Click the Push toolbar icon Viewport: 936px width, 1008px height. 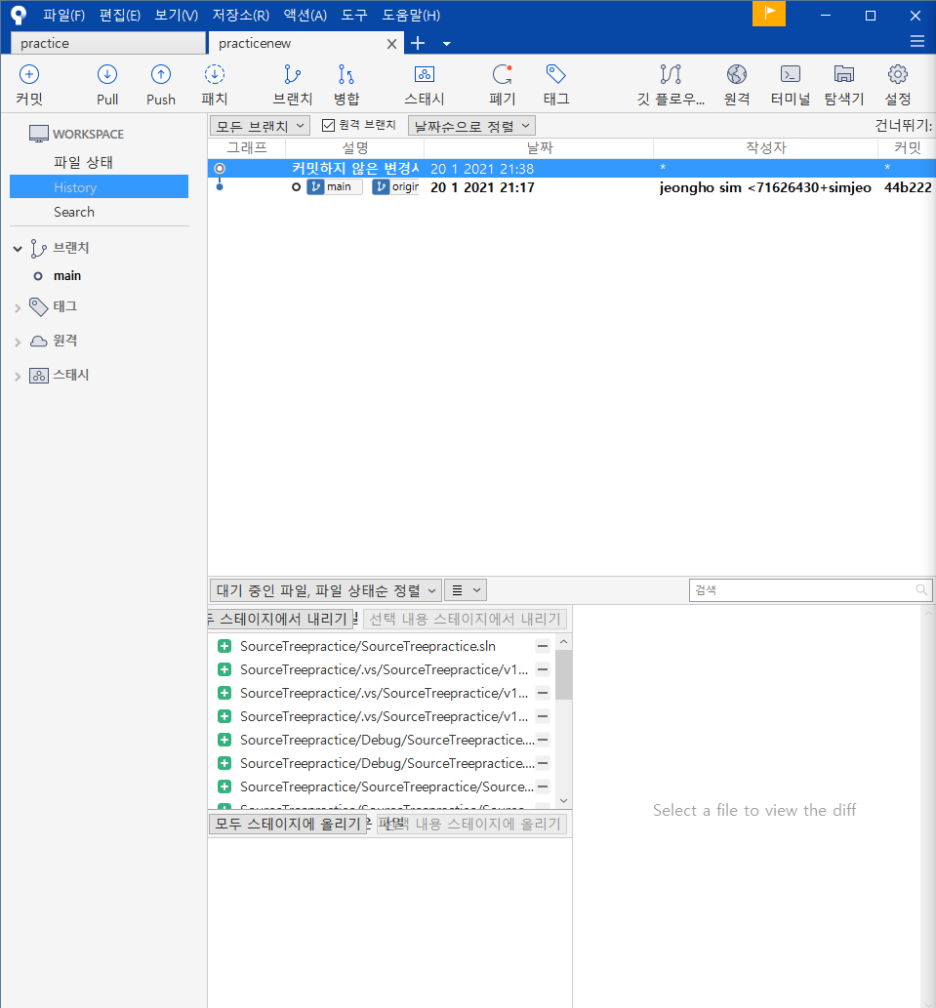click(160, 85)
